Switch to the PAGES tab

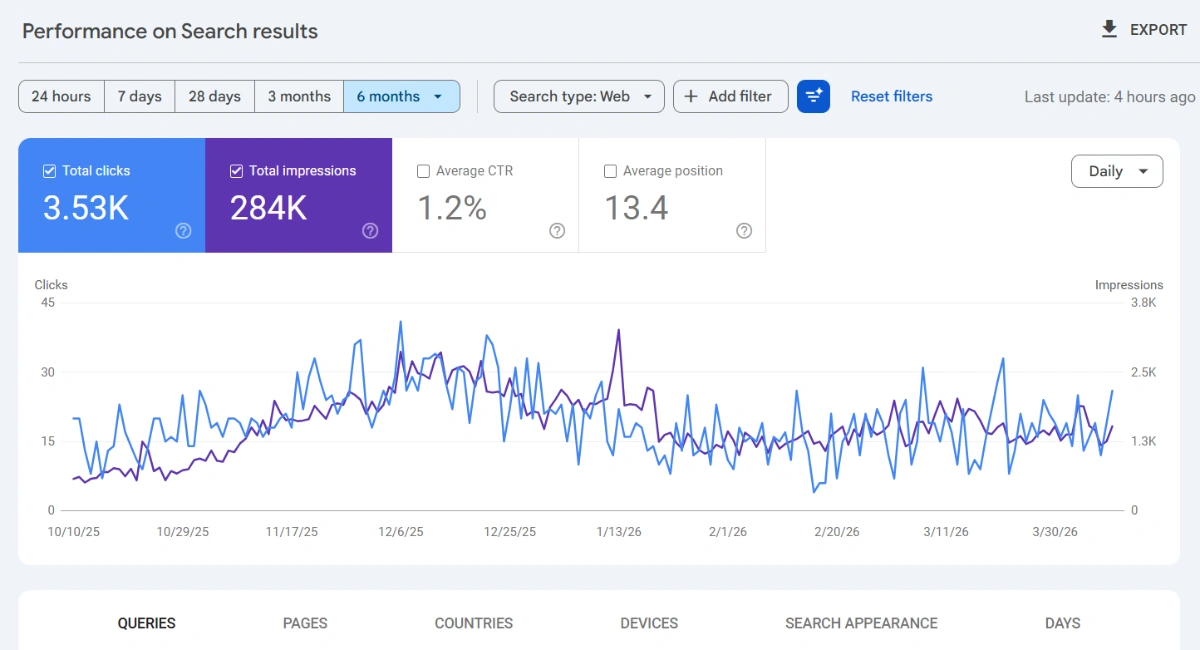point(305,623)
